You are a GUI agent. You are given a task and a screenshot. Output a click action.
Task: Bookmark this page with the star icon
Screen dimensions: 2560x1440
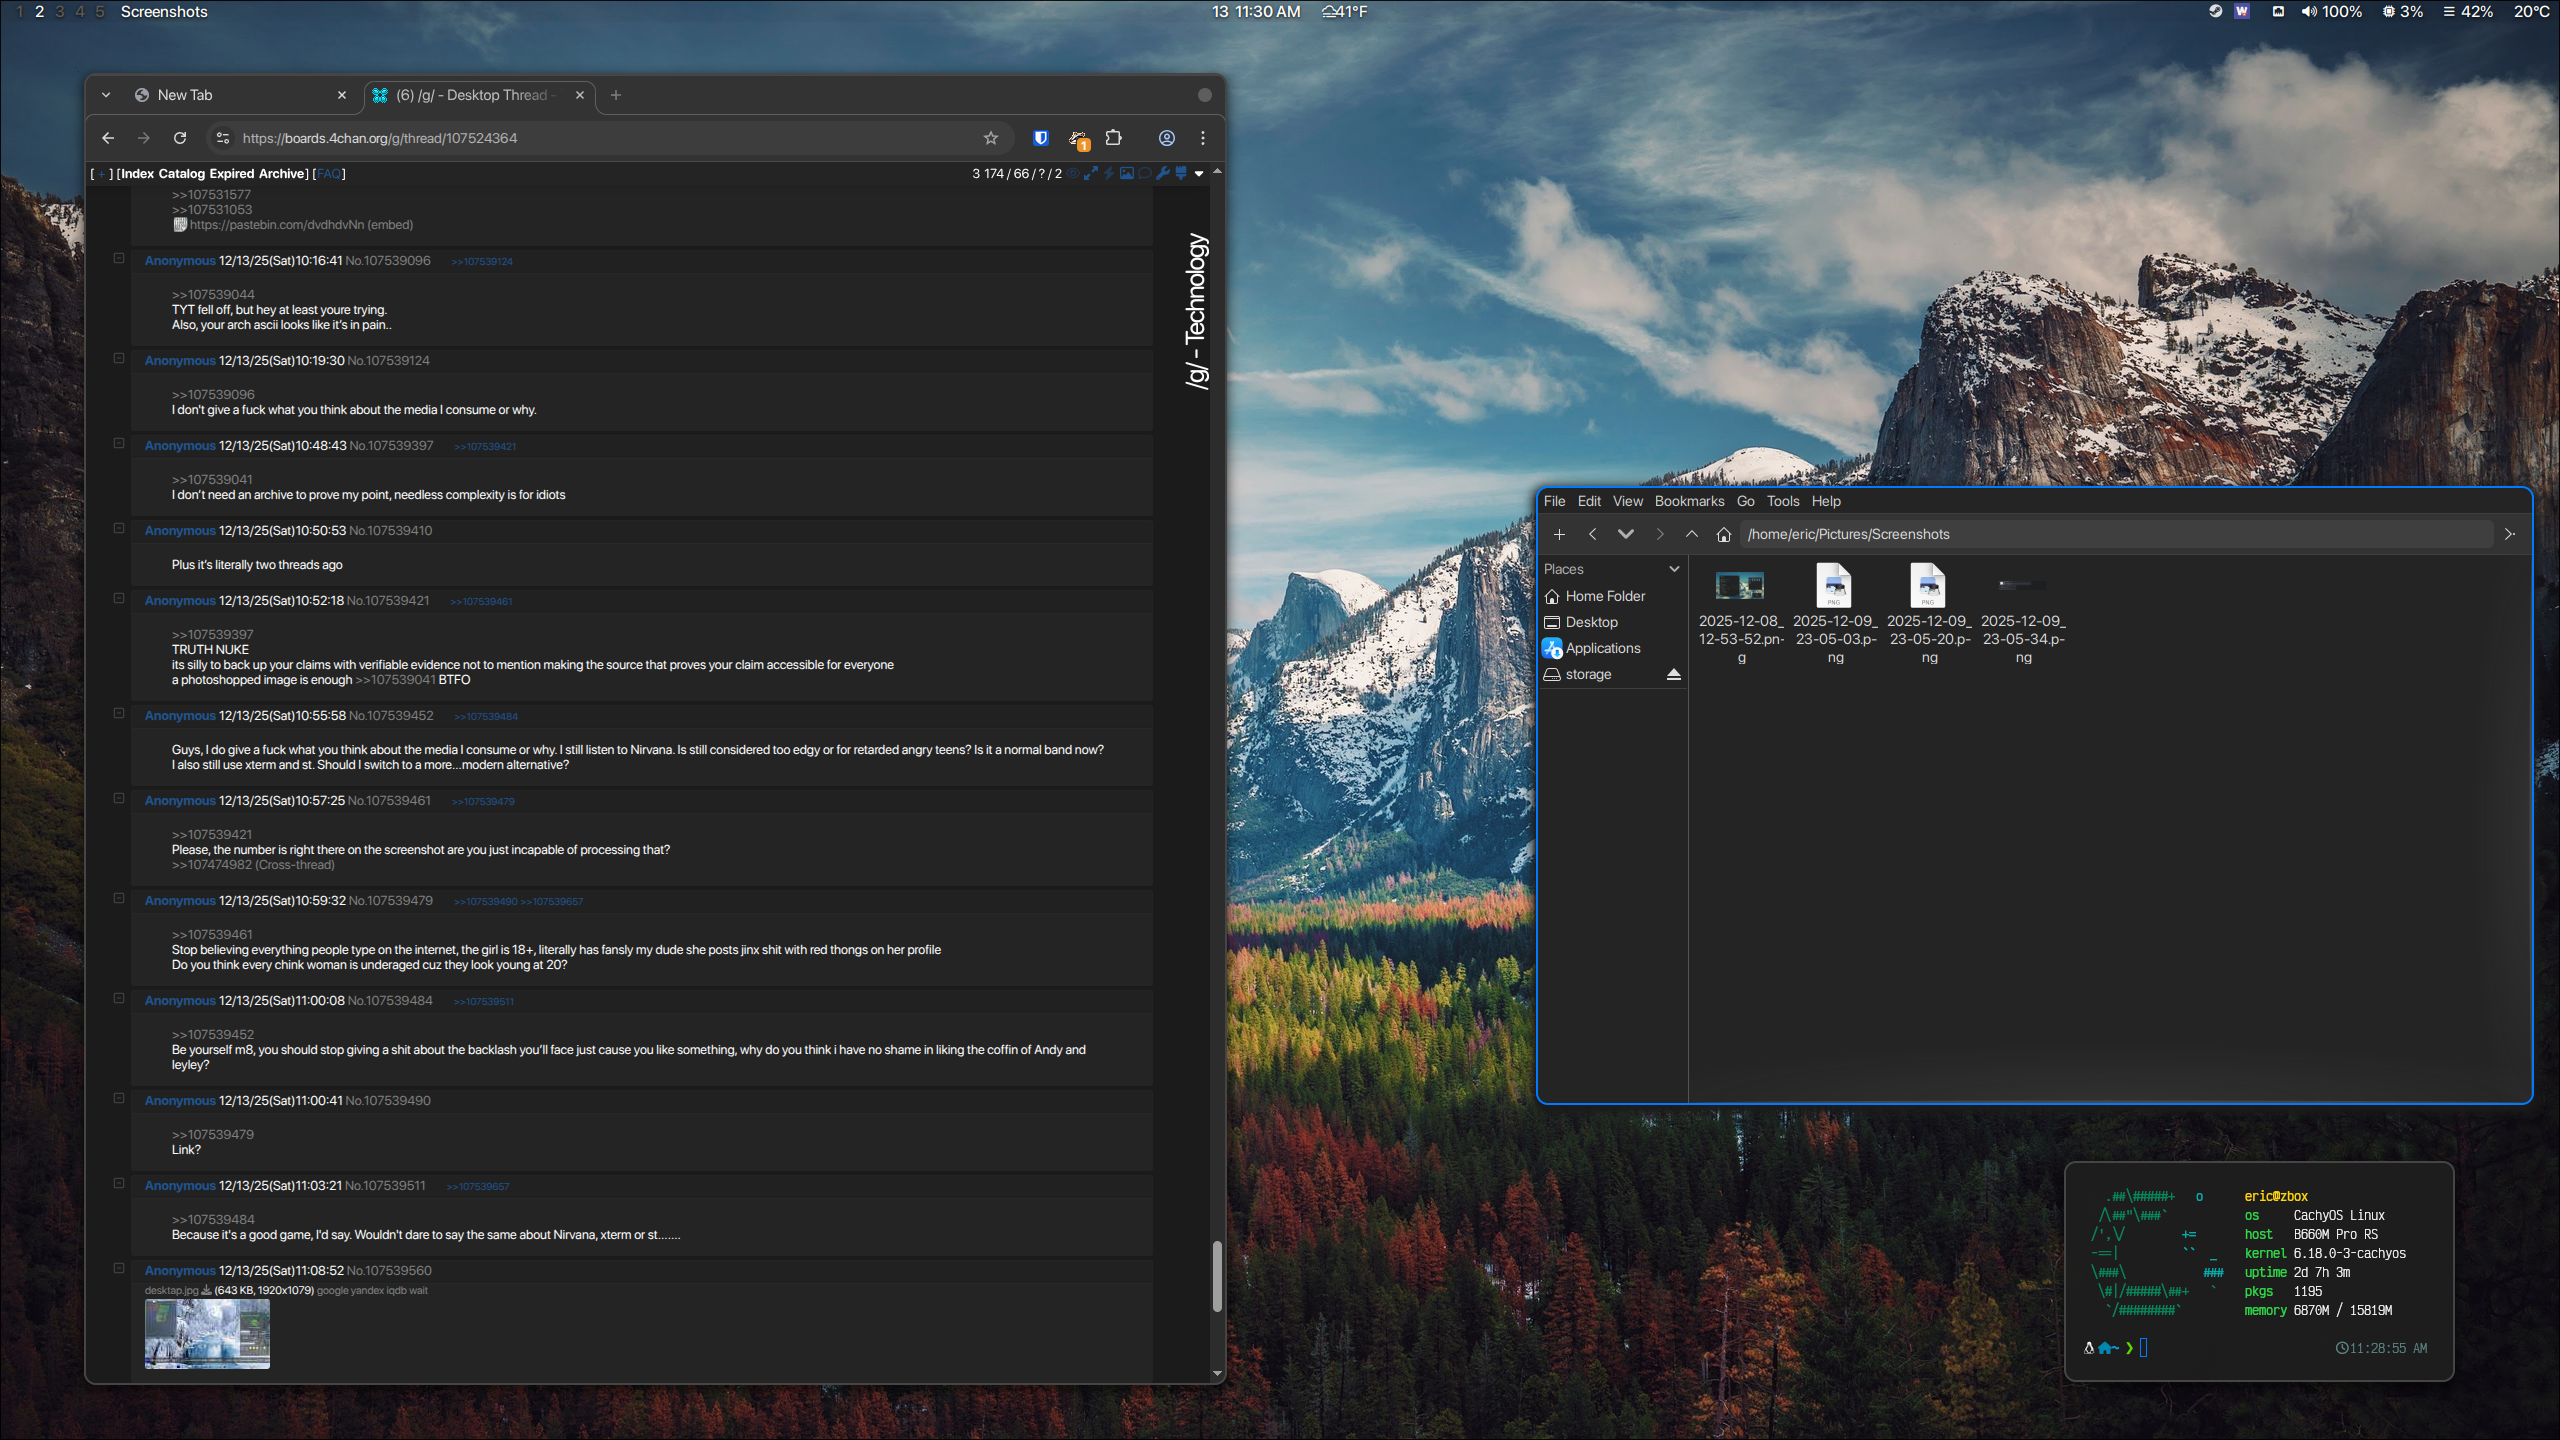[x=990, y=138]
